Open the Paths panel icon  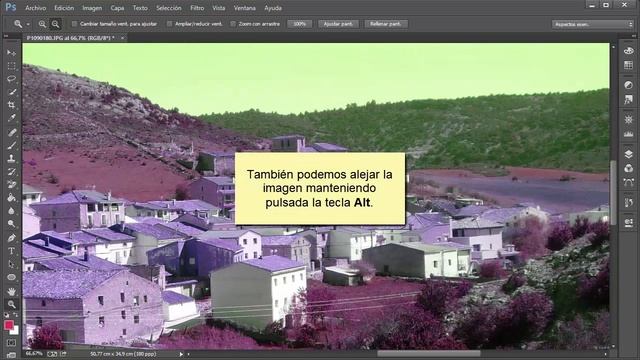[629, 182]
